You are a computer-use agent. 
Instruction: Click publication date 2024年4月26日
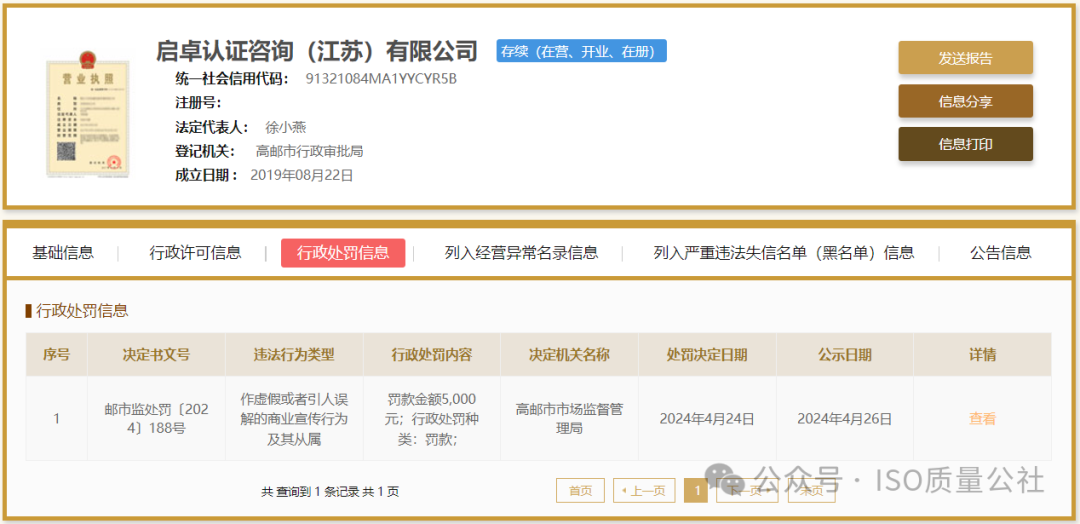(x=845, y=419)
